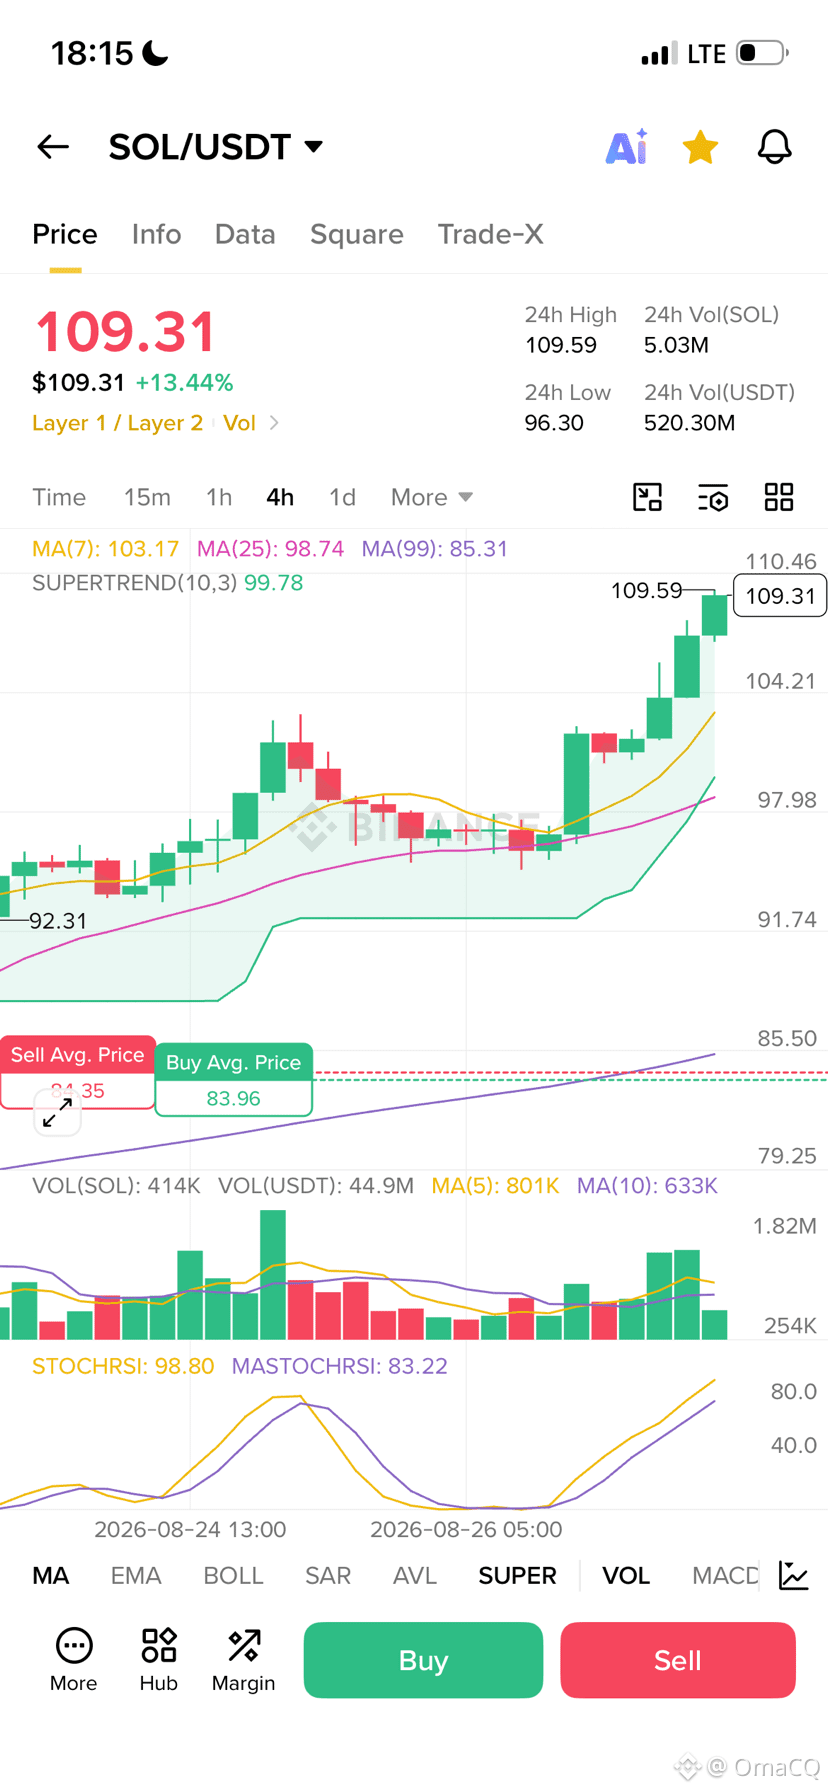Toggle the MA indicator
Screen dimensions: 828x1792
pos(51,1575)
